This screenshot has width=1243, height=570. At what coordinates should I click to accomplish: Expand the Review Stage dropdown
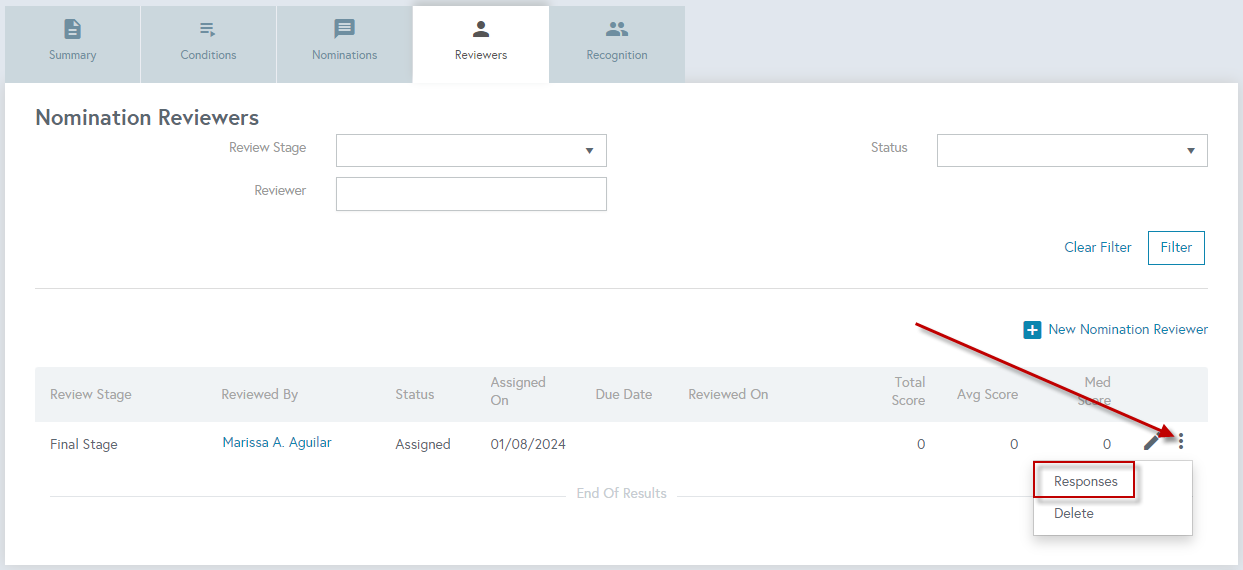471,150
